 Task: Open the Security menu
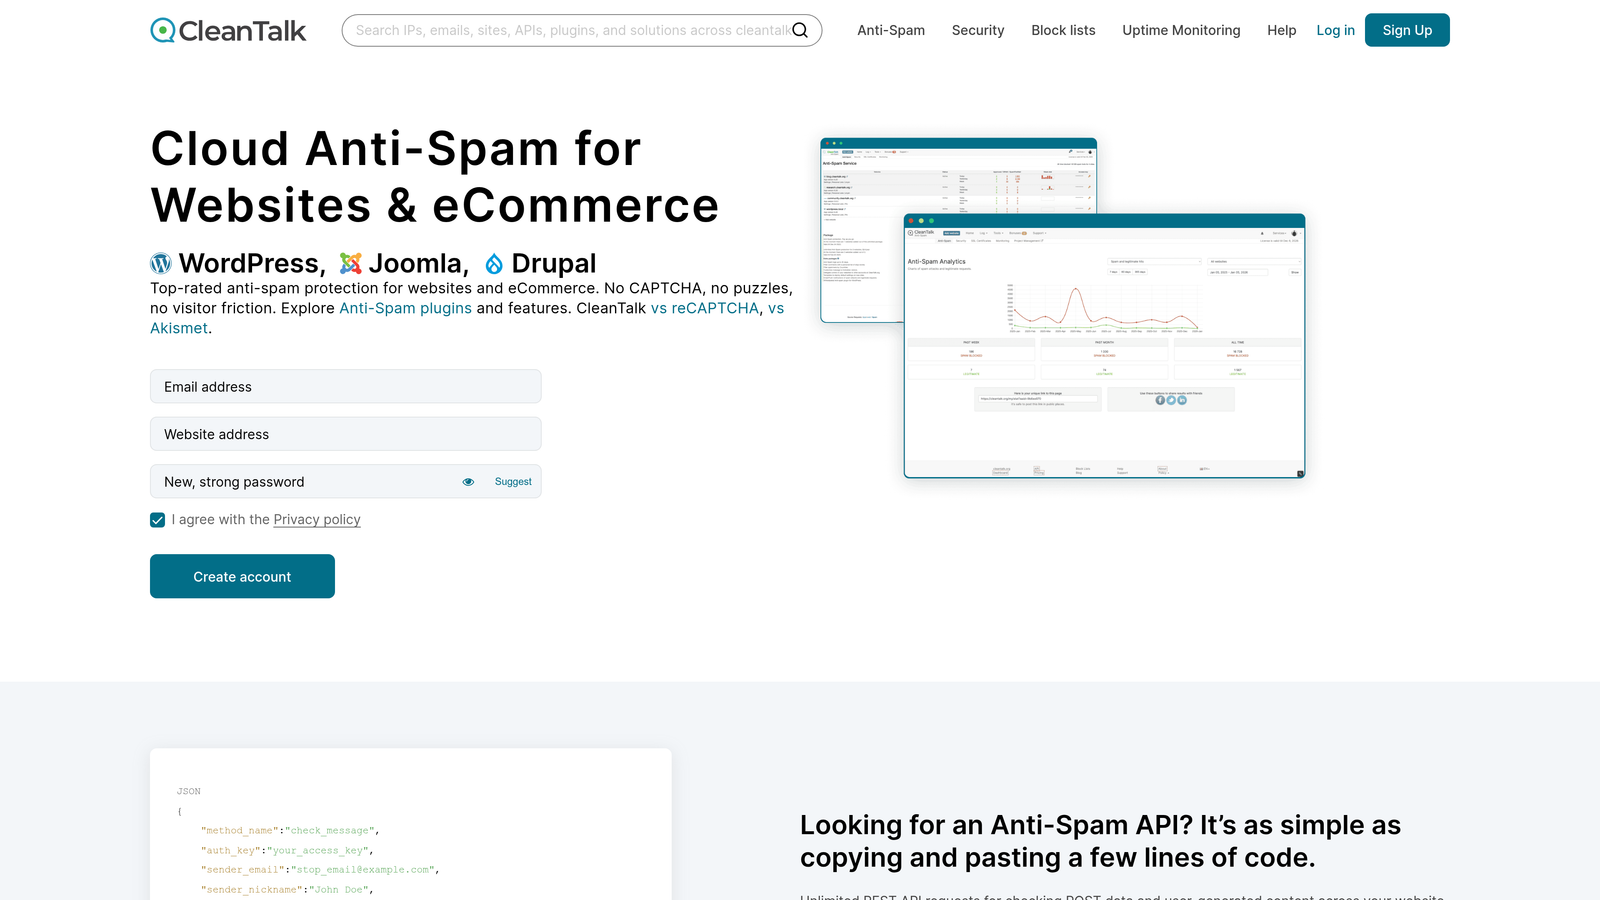coord(978,30)
